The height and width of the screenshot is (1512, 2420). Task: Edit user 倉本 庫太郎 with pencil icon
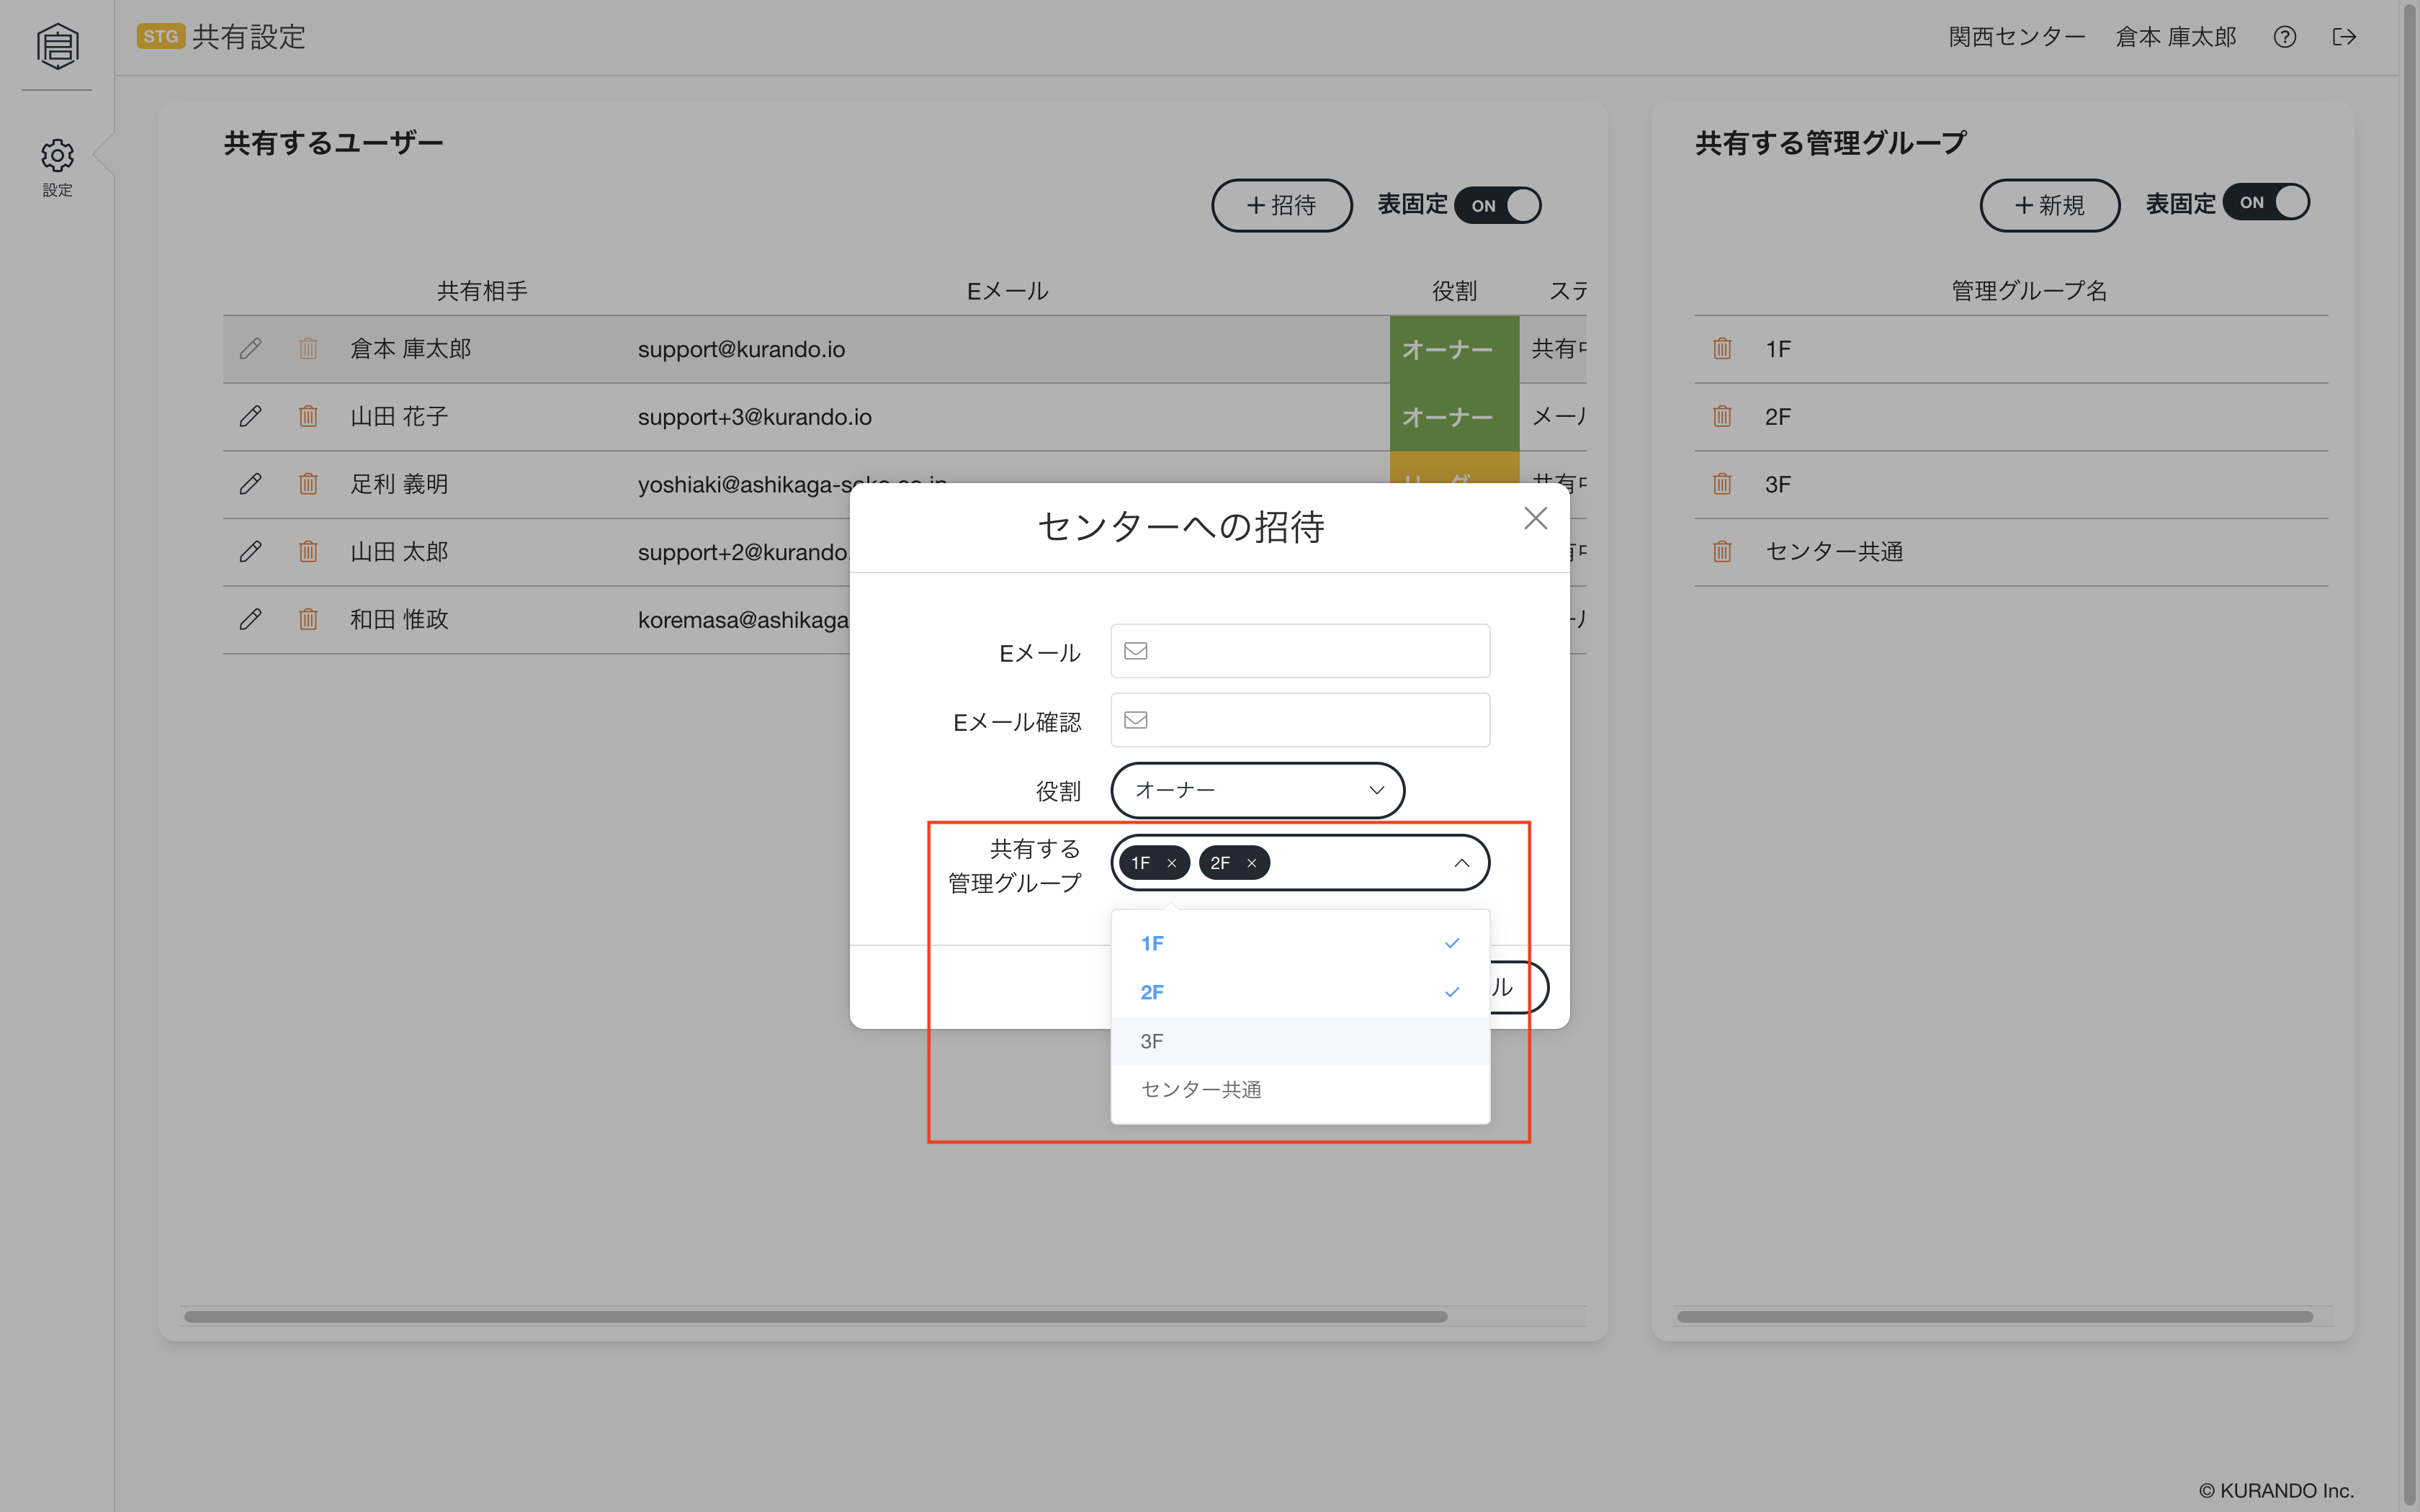[251, 349]
